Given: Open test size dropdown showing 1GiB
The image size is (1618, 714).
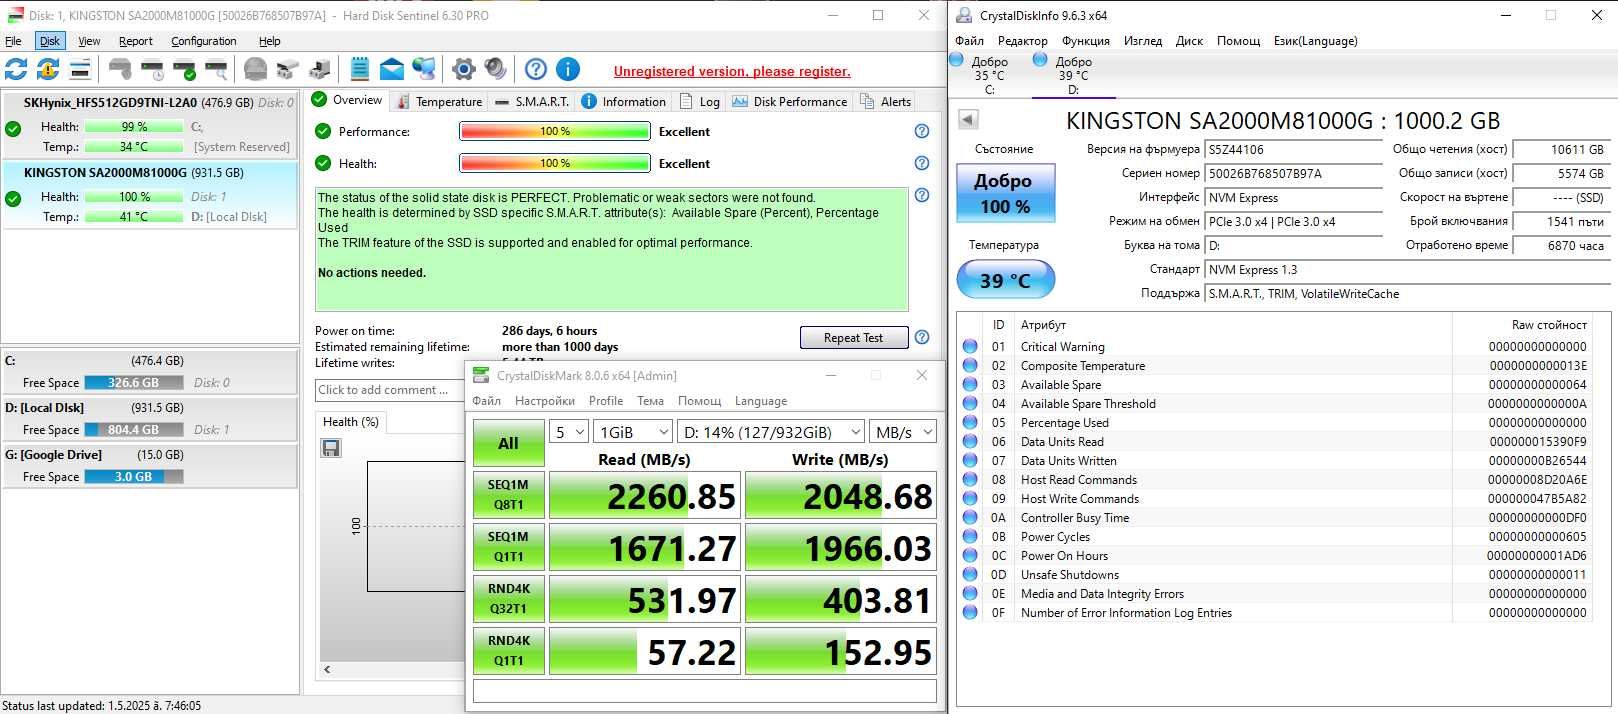Looking at the screenshot, I should tap(632, 432).
